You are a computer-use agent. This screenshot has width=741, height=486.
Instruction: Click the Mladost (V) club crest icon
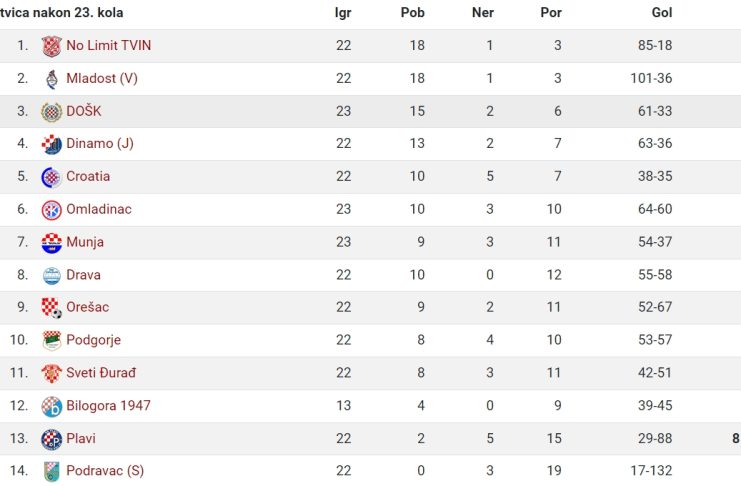pos(52,79)
